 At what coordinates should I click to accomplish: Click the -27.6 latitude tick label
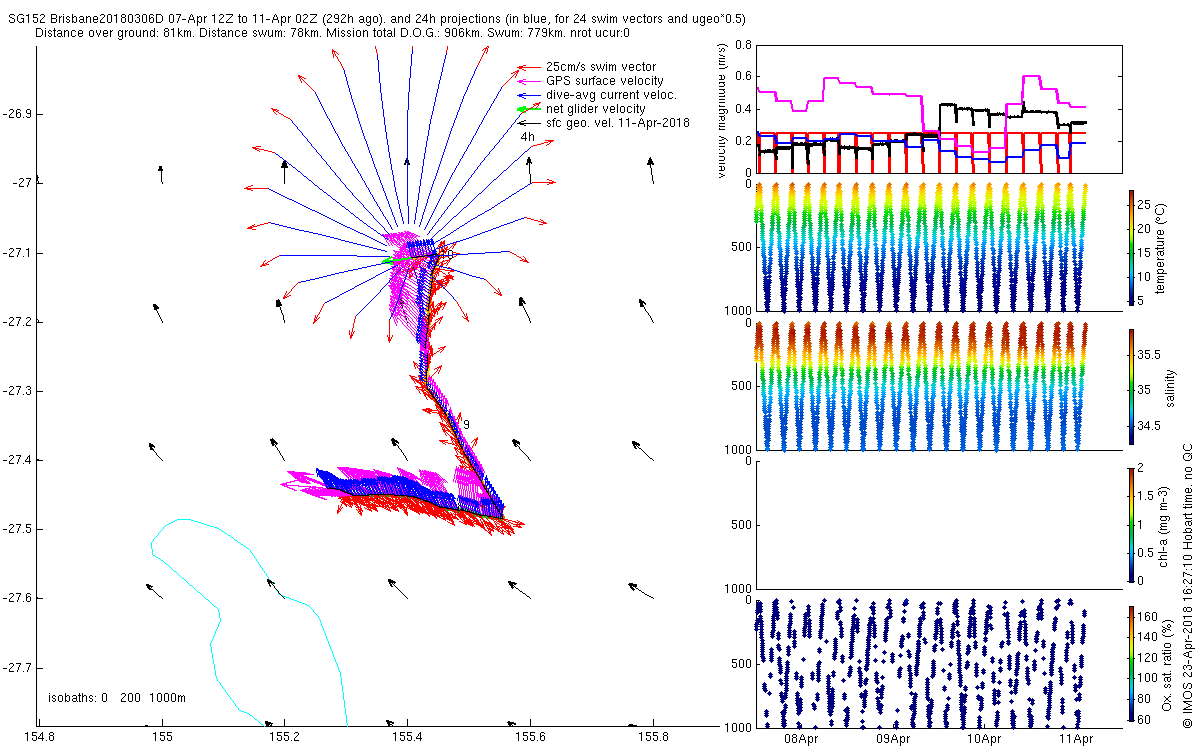pyautogui.click(x=16, y=598)
